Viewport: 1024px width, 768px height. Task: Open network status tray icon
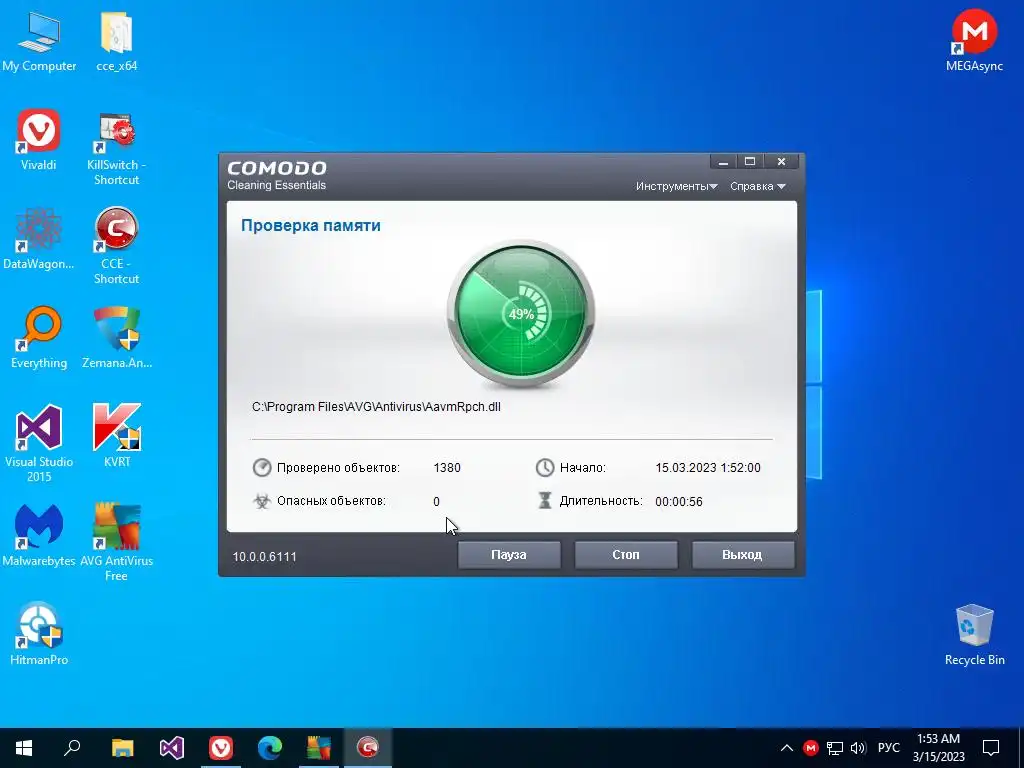pyautogui.click(x=835, y=748)
